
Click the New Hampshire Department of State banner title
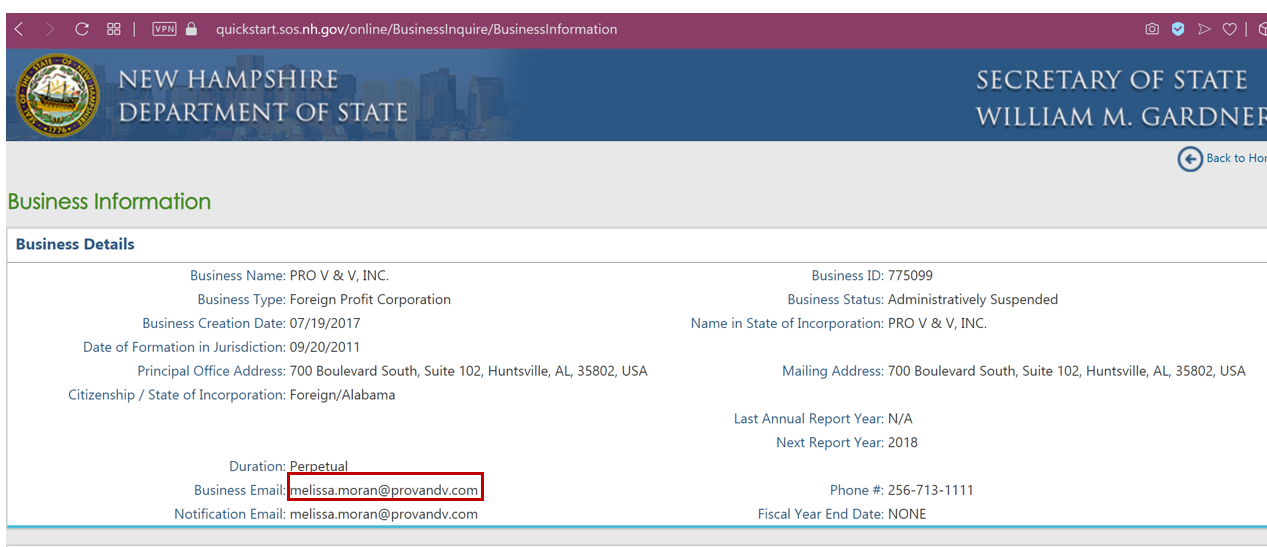(x=263, y=96)
